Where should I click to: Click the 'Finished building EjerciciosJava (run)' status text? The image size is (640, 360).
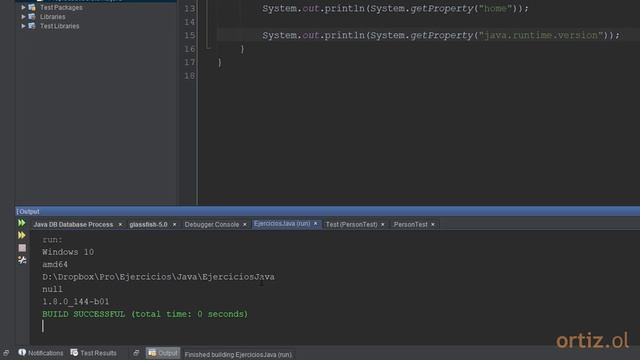point(238,355)
